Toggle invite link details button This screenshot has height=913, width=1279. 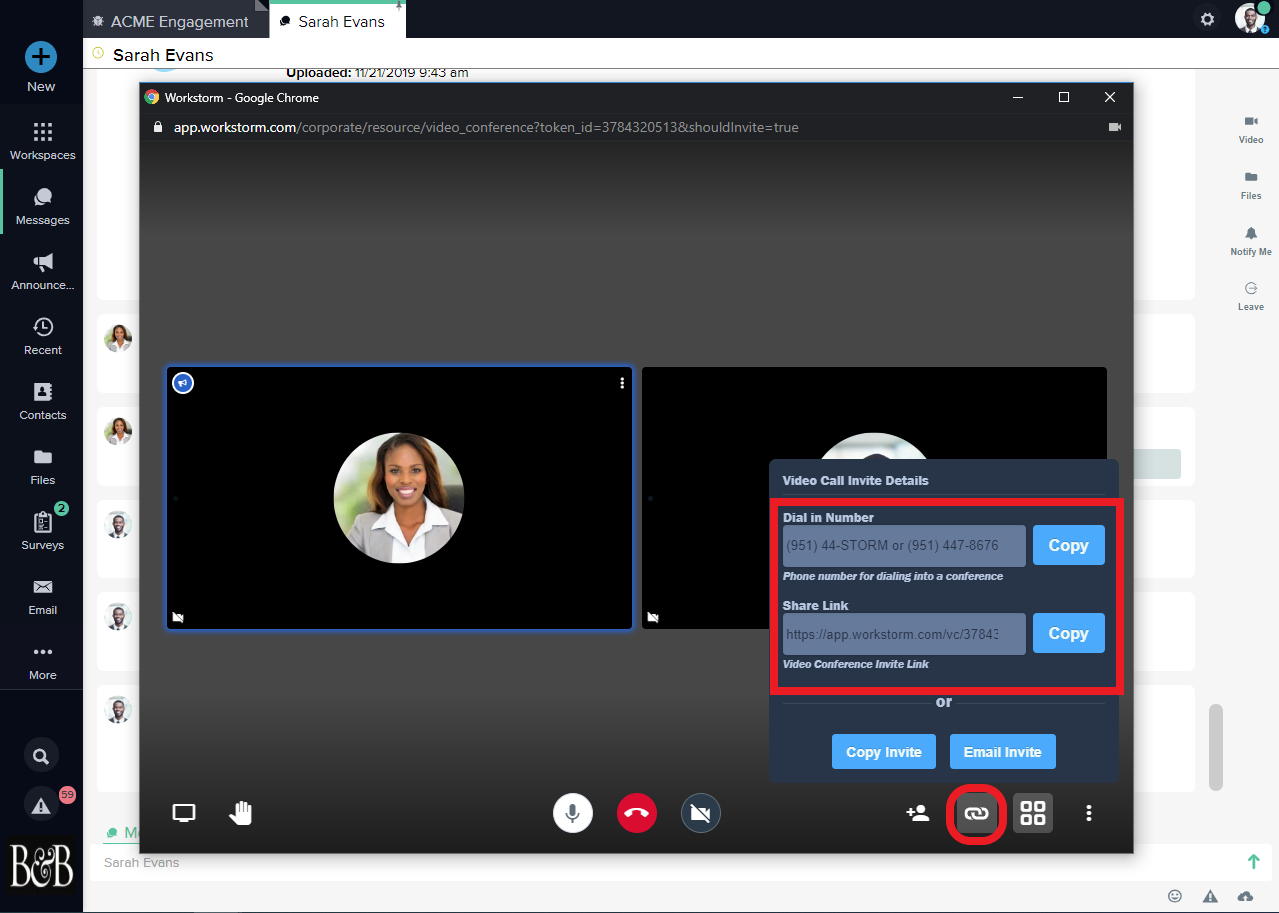click(x=975, y=813)
